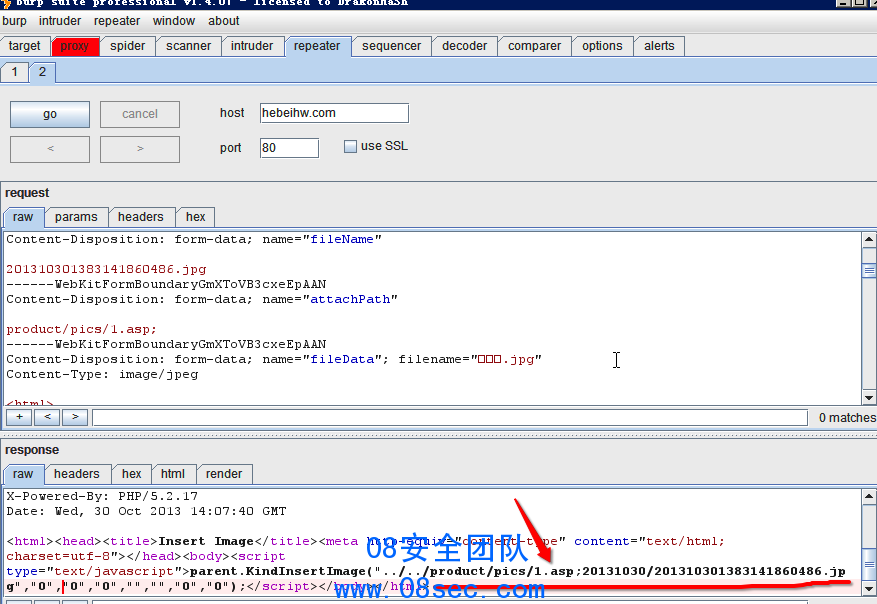
Task: Click the fileData form field name
Action: tap(342, 360)
